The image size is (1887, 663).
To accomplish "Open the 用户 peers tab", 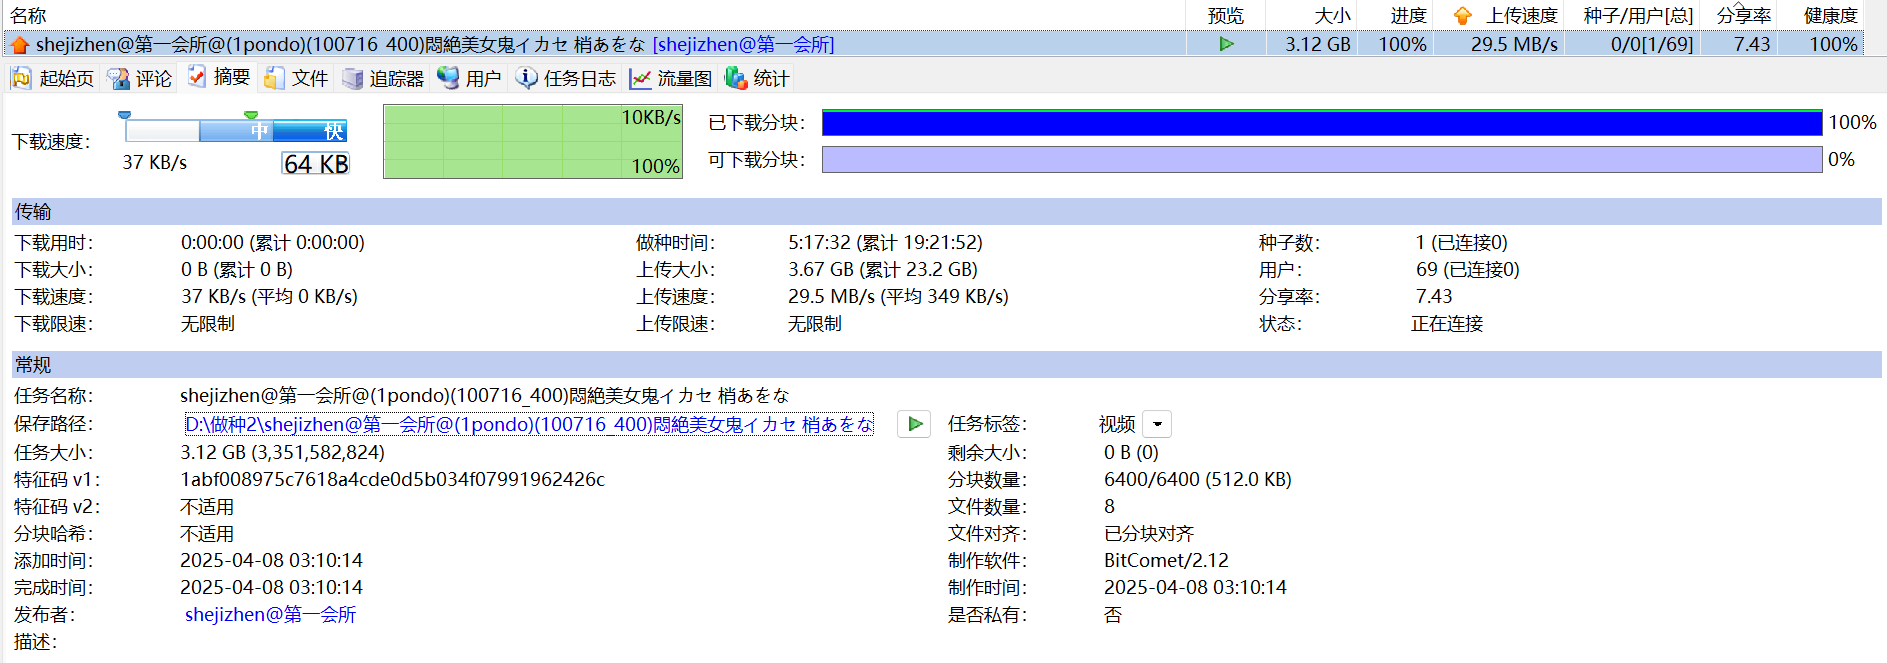I will 470,79.
